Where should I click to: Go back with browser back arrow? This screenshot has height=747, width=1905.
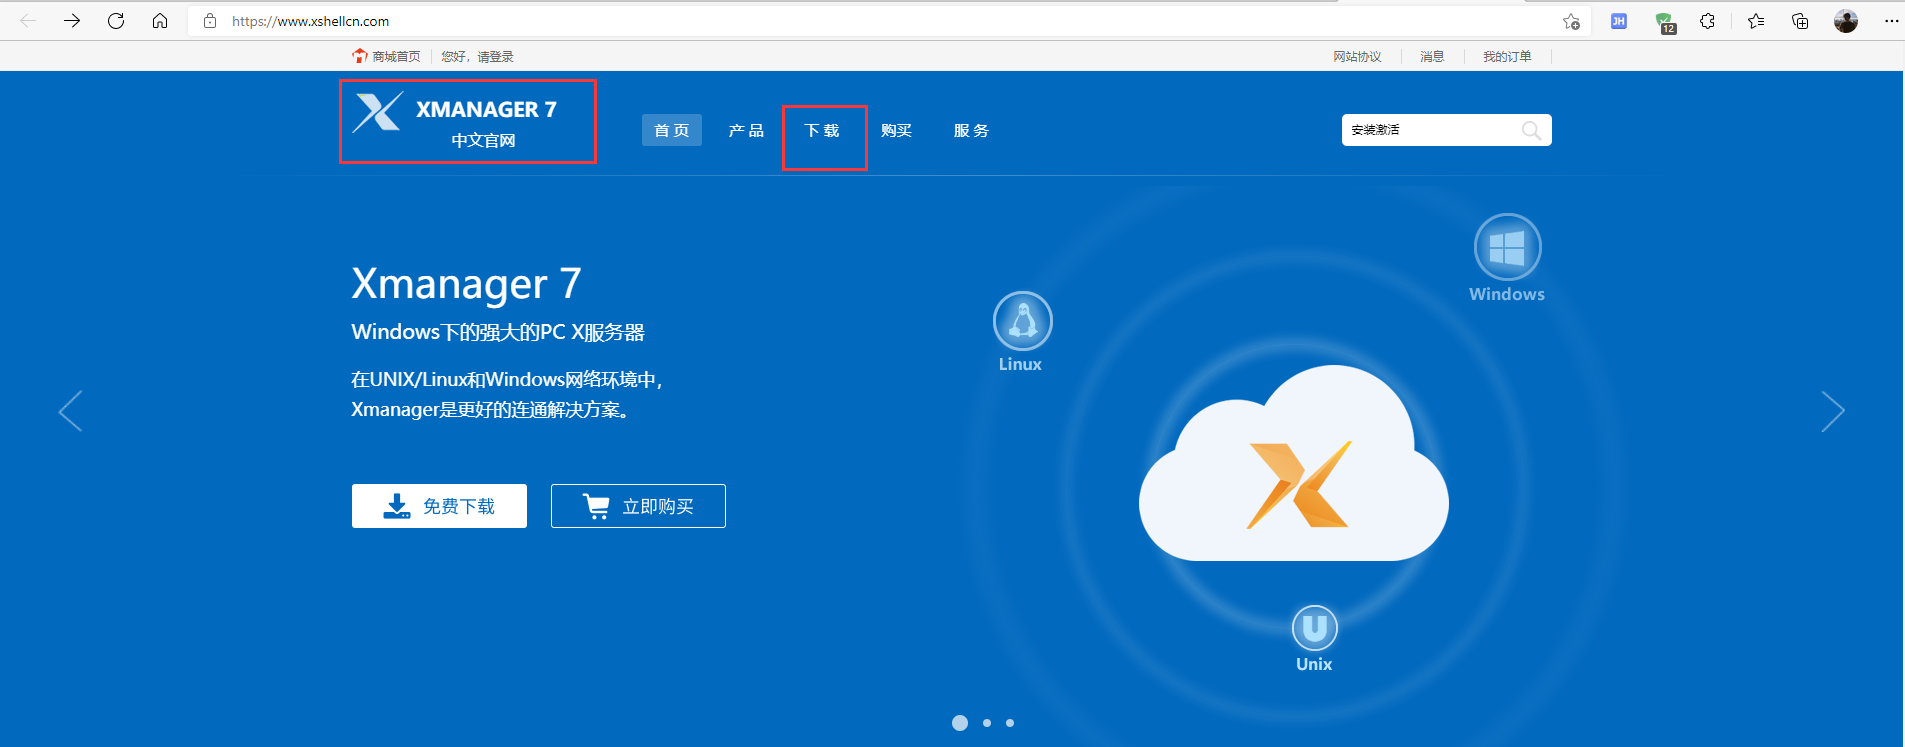[x=28, y=21]
